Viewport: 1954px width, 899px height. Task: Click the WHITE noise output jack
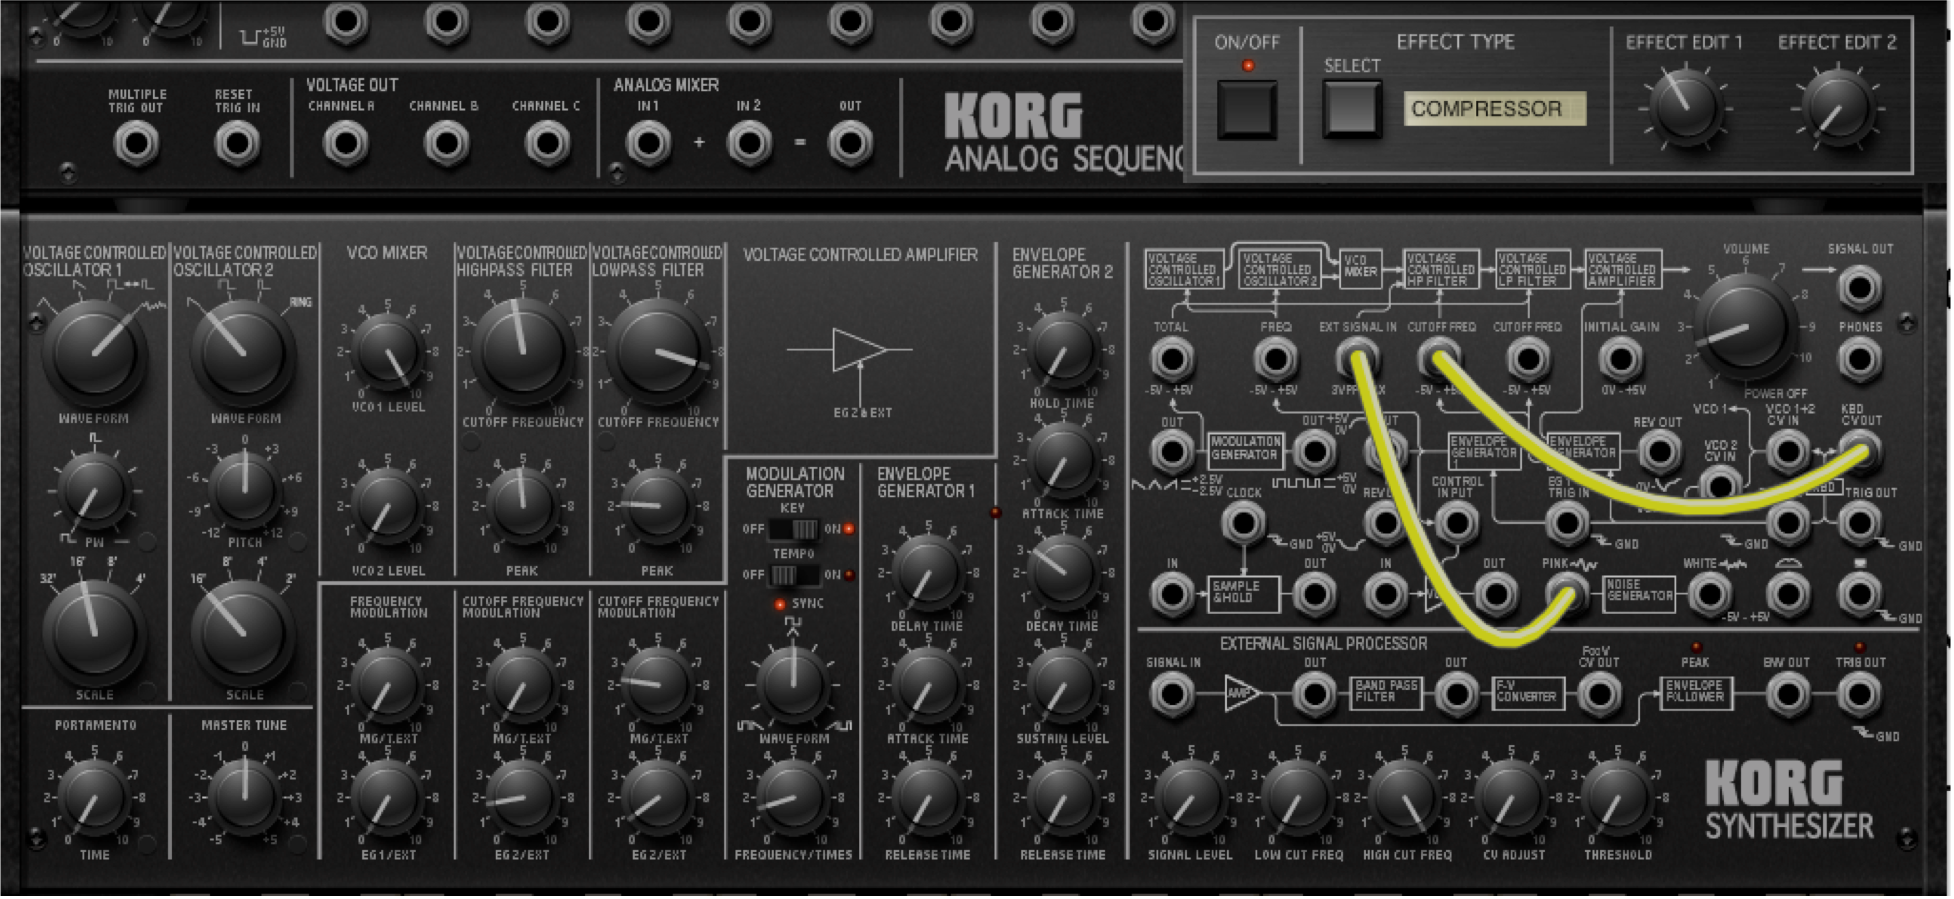point(1711,595)
